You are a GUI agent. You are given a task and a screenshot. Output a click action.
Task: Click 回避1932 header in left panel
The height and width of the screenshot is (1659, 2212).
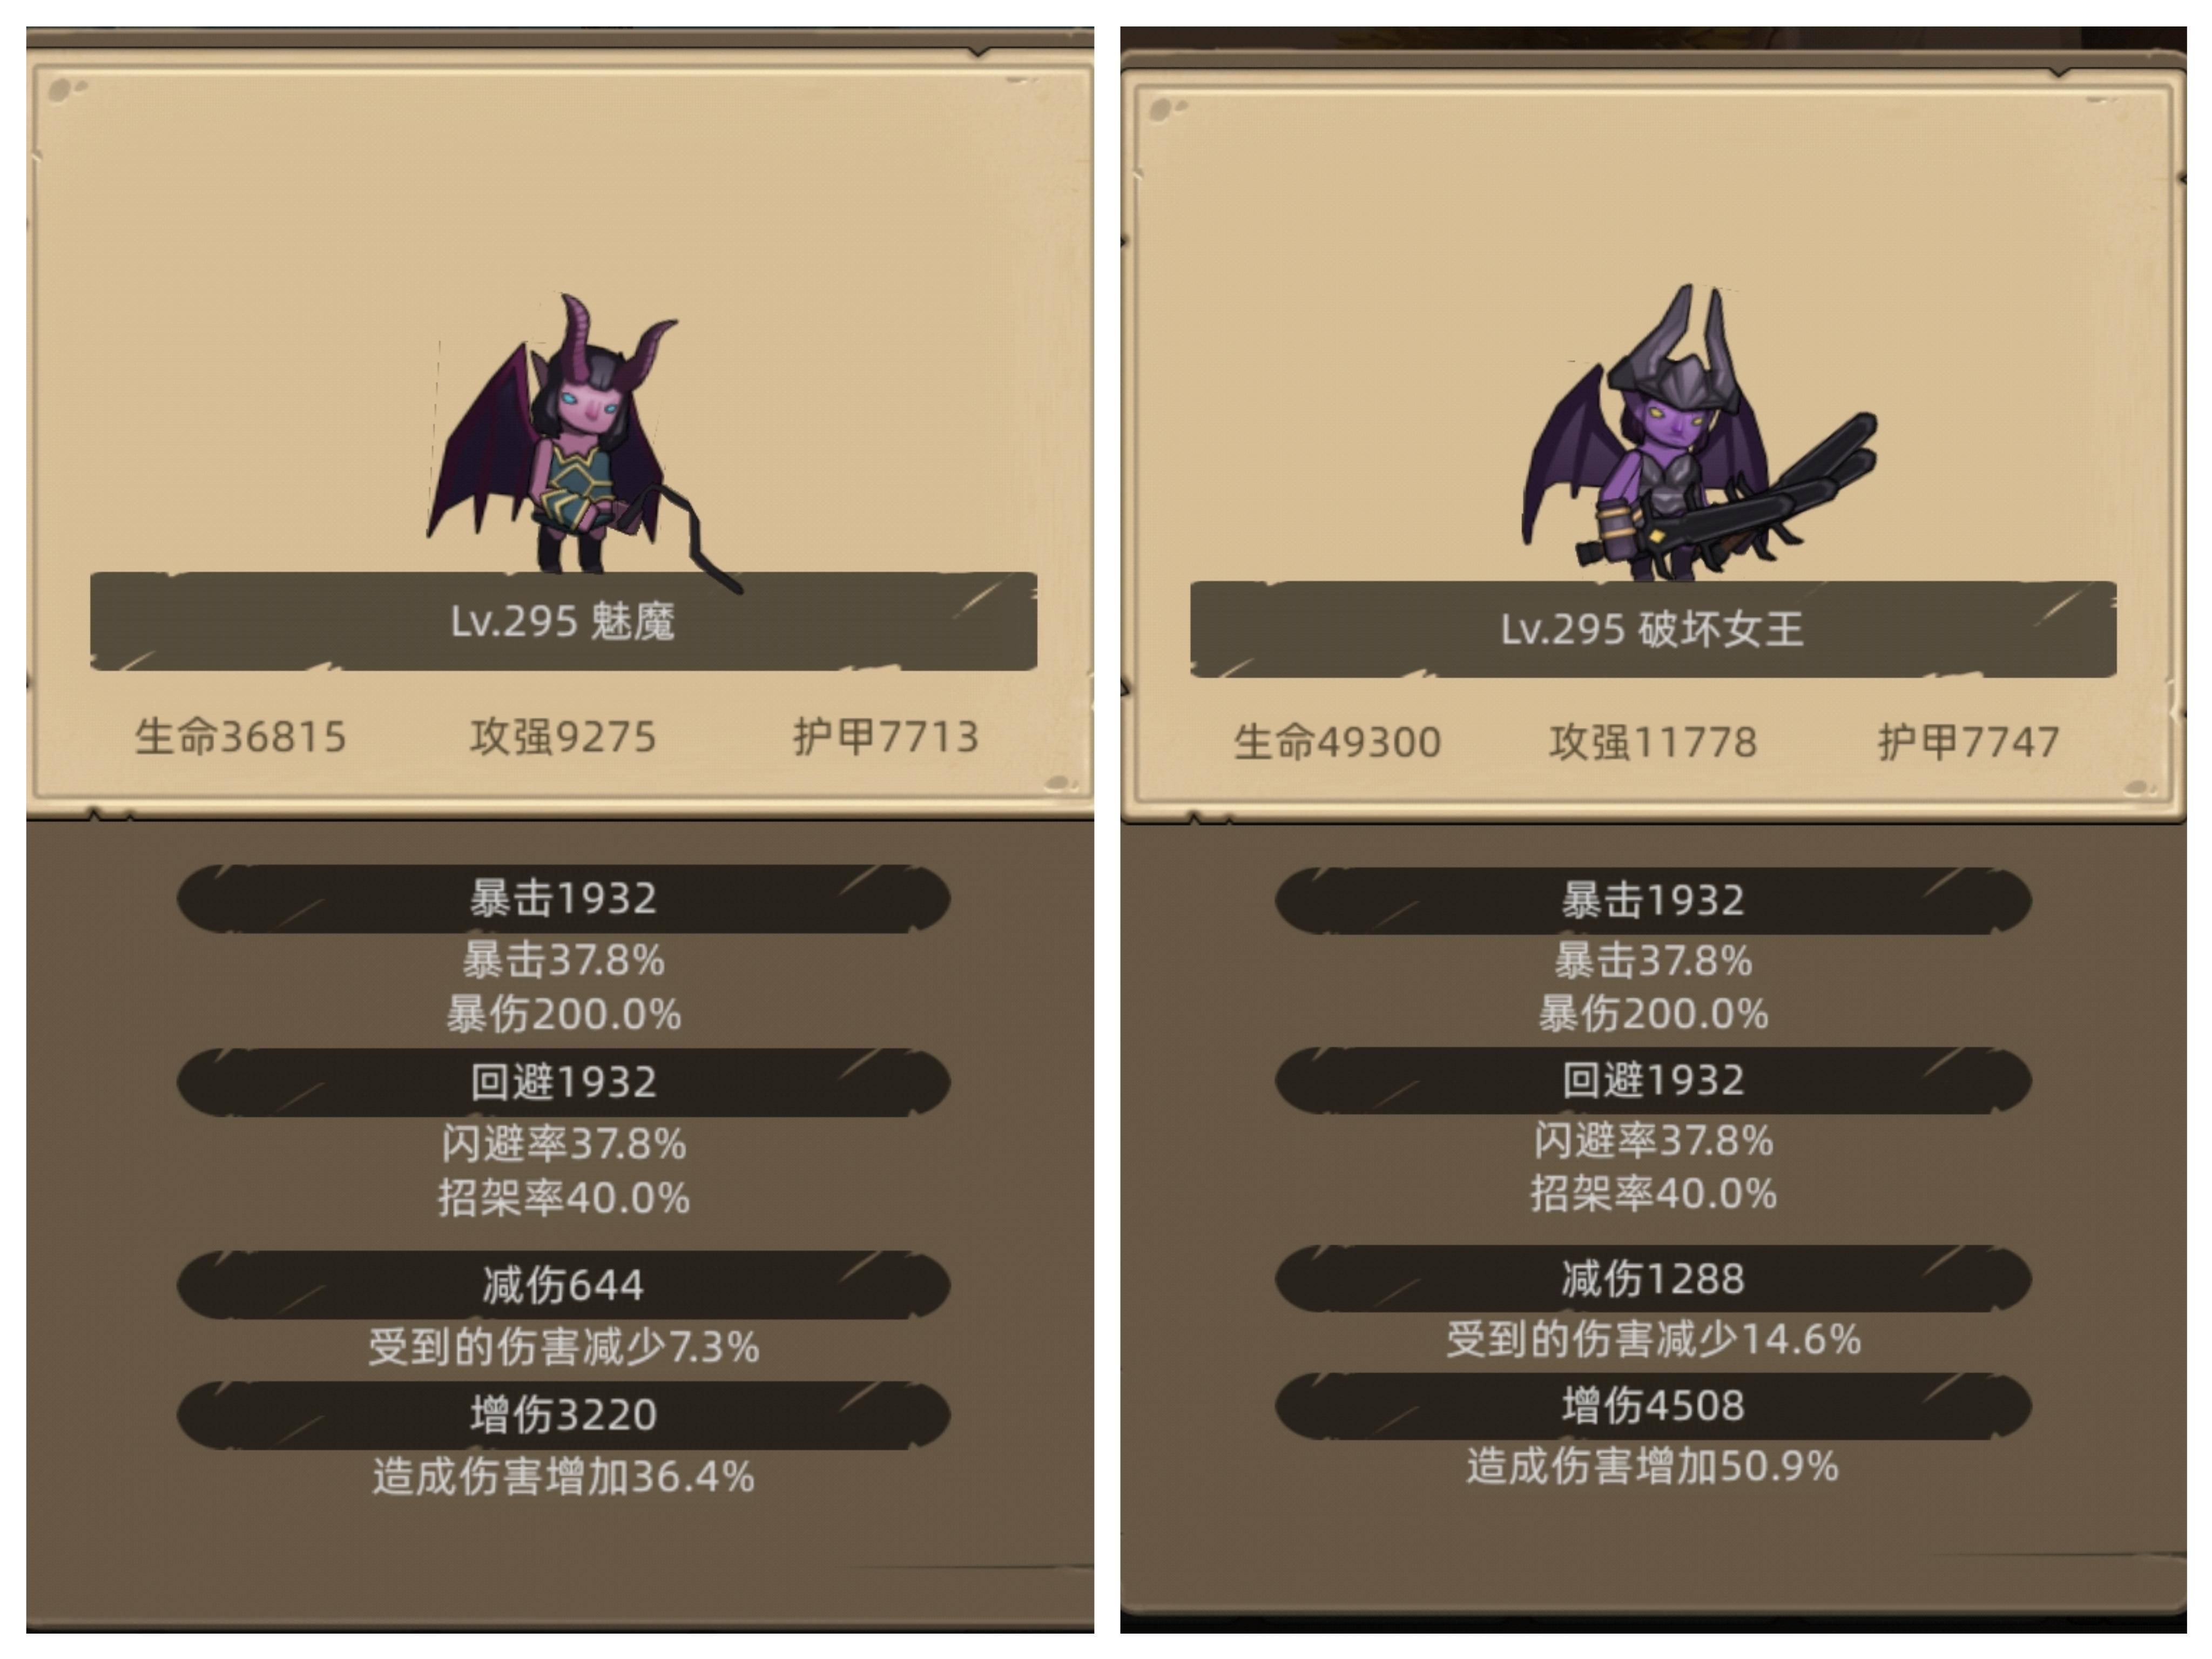[x=563, y=1082]
